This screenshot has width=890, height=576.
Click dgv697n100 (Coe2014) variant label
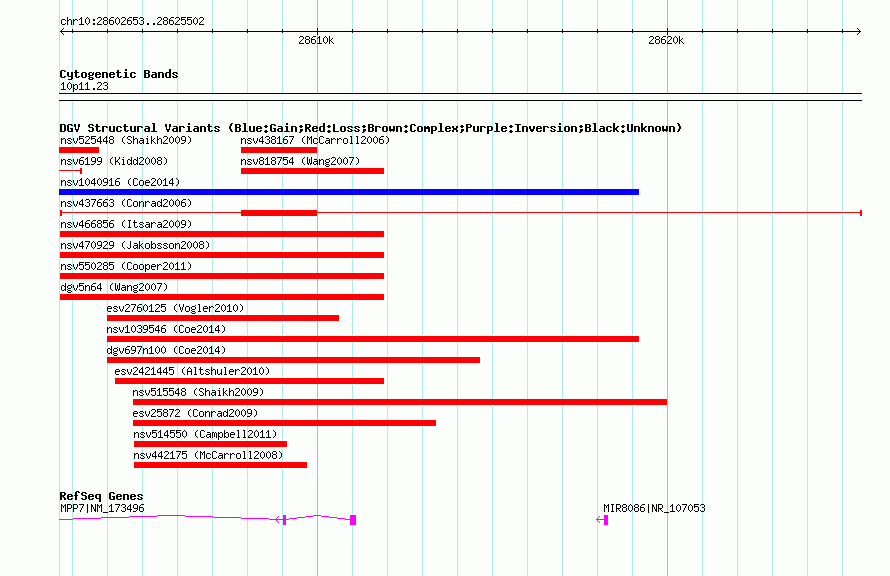pos(166,350)
